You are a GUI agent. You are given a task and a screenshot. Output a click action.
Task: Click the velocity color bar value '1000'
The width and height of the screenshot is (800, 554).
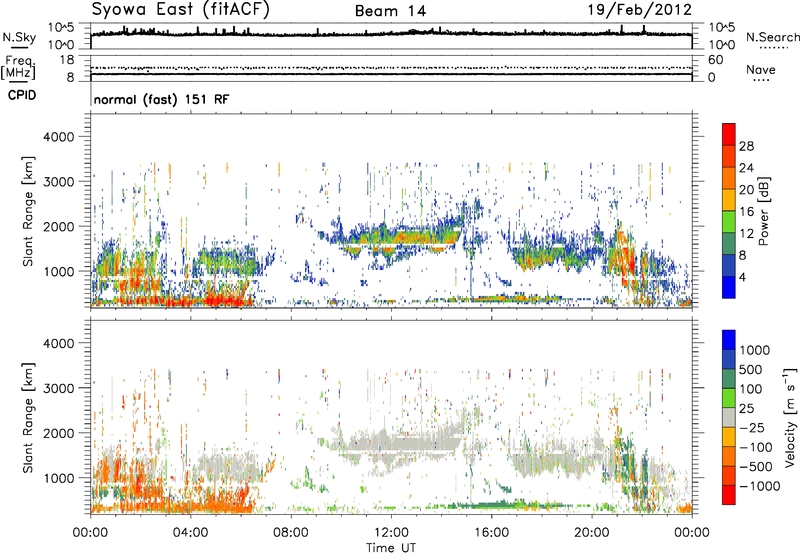tap(755, 350)
